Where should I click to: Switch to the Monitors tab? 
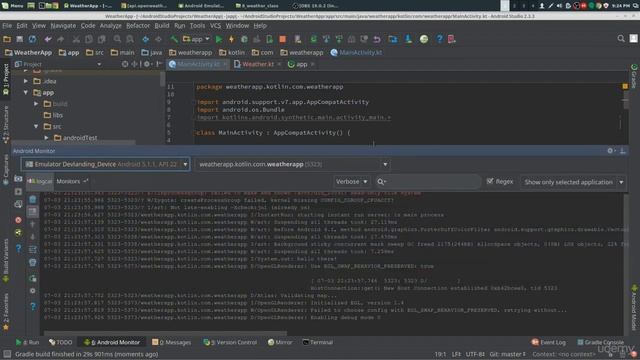72,181
